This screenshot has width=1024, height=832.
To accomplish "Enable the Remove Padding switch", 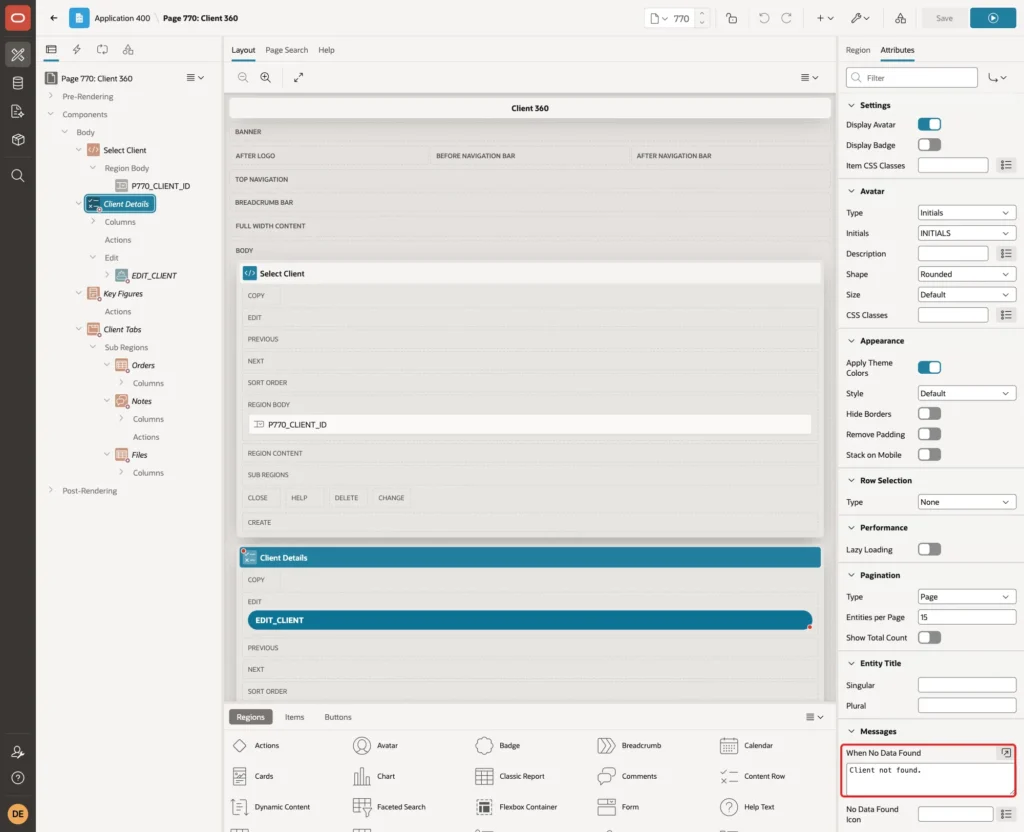I will (929, 434).
